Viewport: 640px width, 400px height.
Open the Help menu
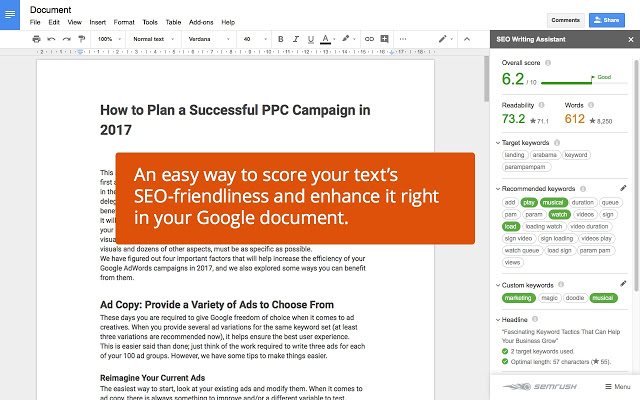pyautogui.click(x=228, y=22)
